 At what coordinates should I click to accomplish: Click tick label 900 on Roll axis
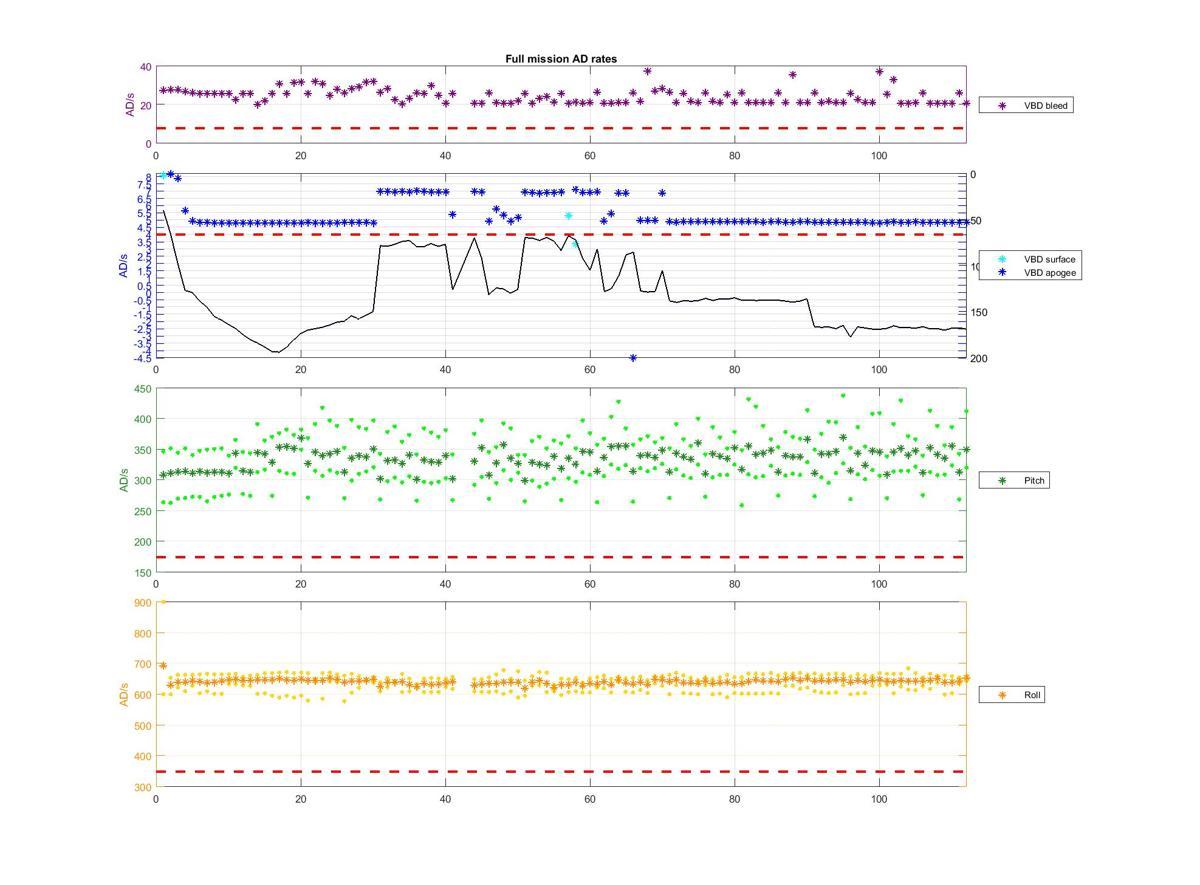[141, 602]
